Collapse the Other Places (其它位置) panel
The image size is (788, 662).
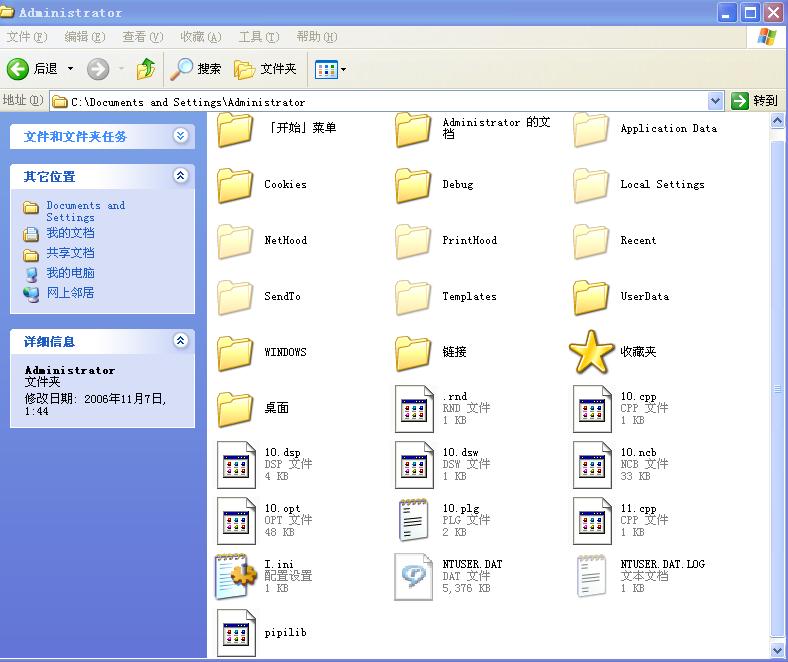[180, 176]
